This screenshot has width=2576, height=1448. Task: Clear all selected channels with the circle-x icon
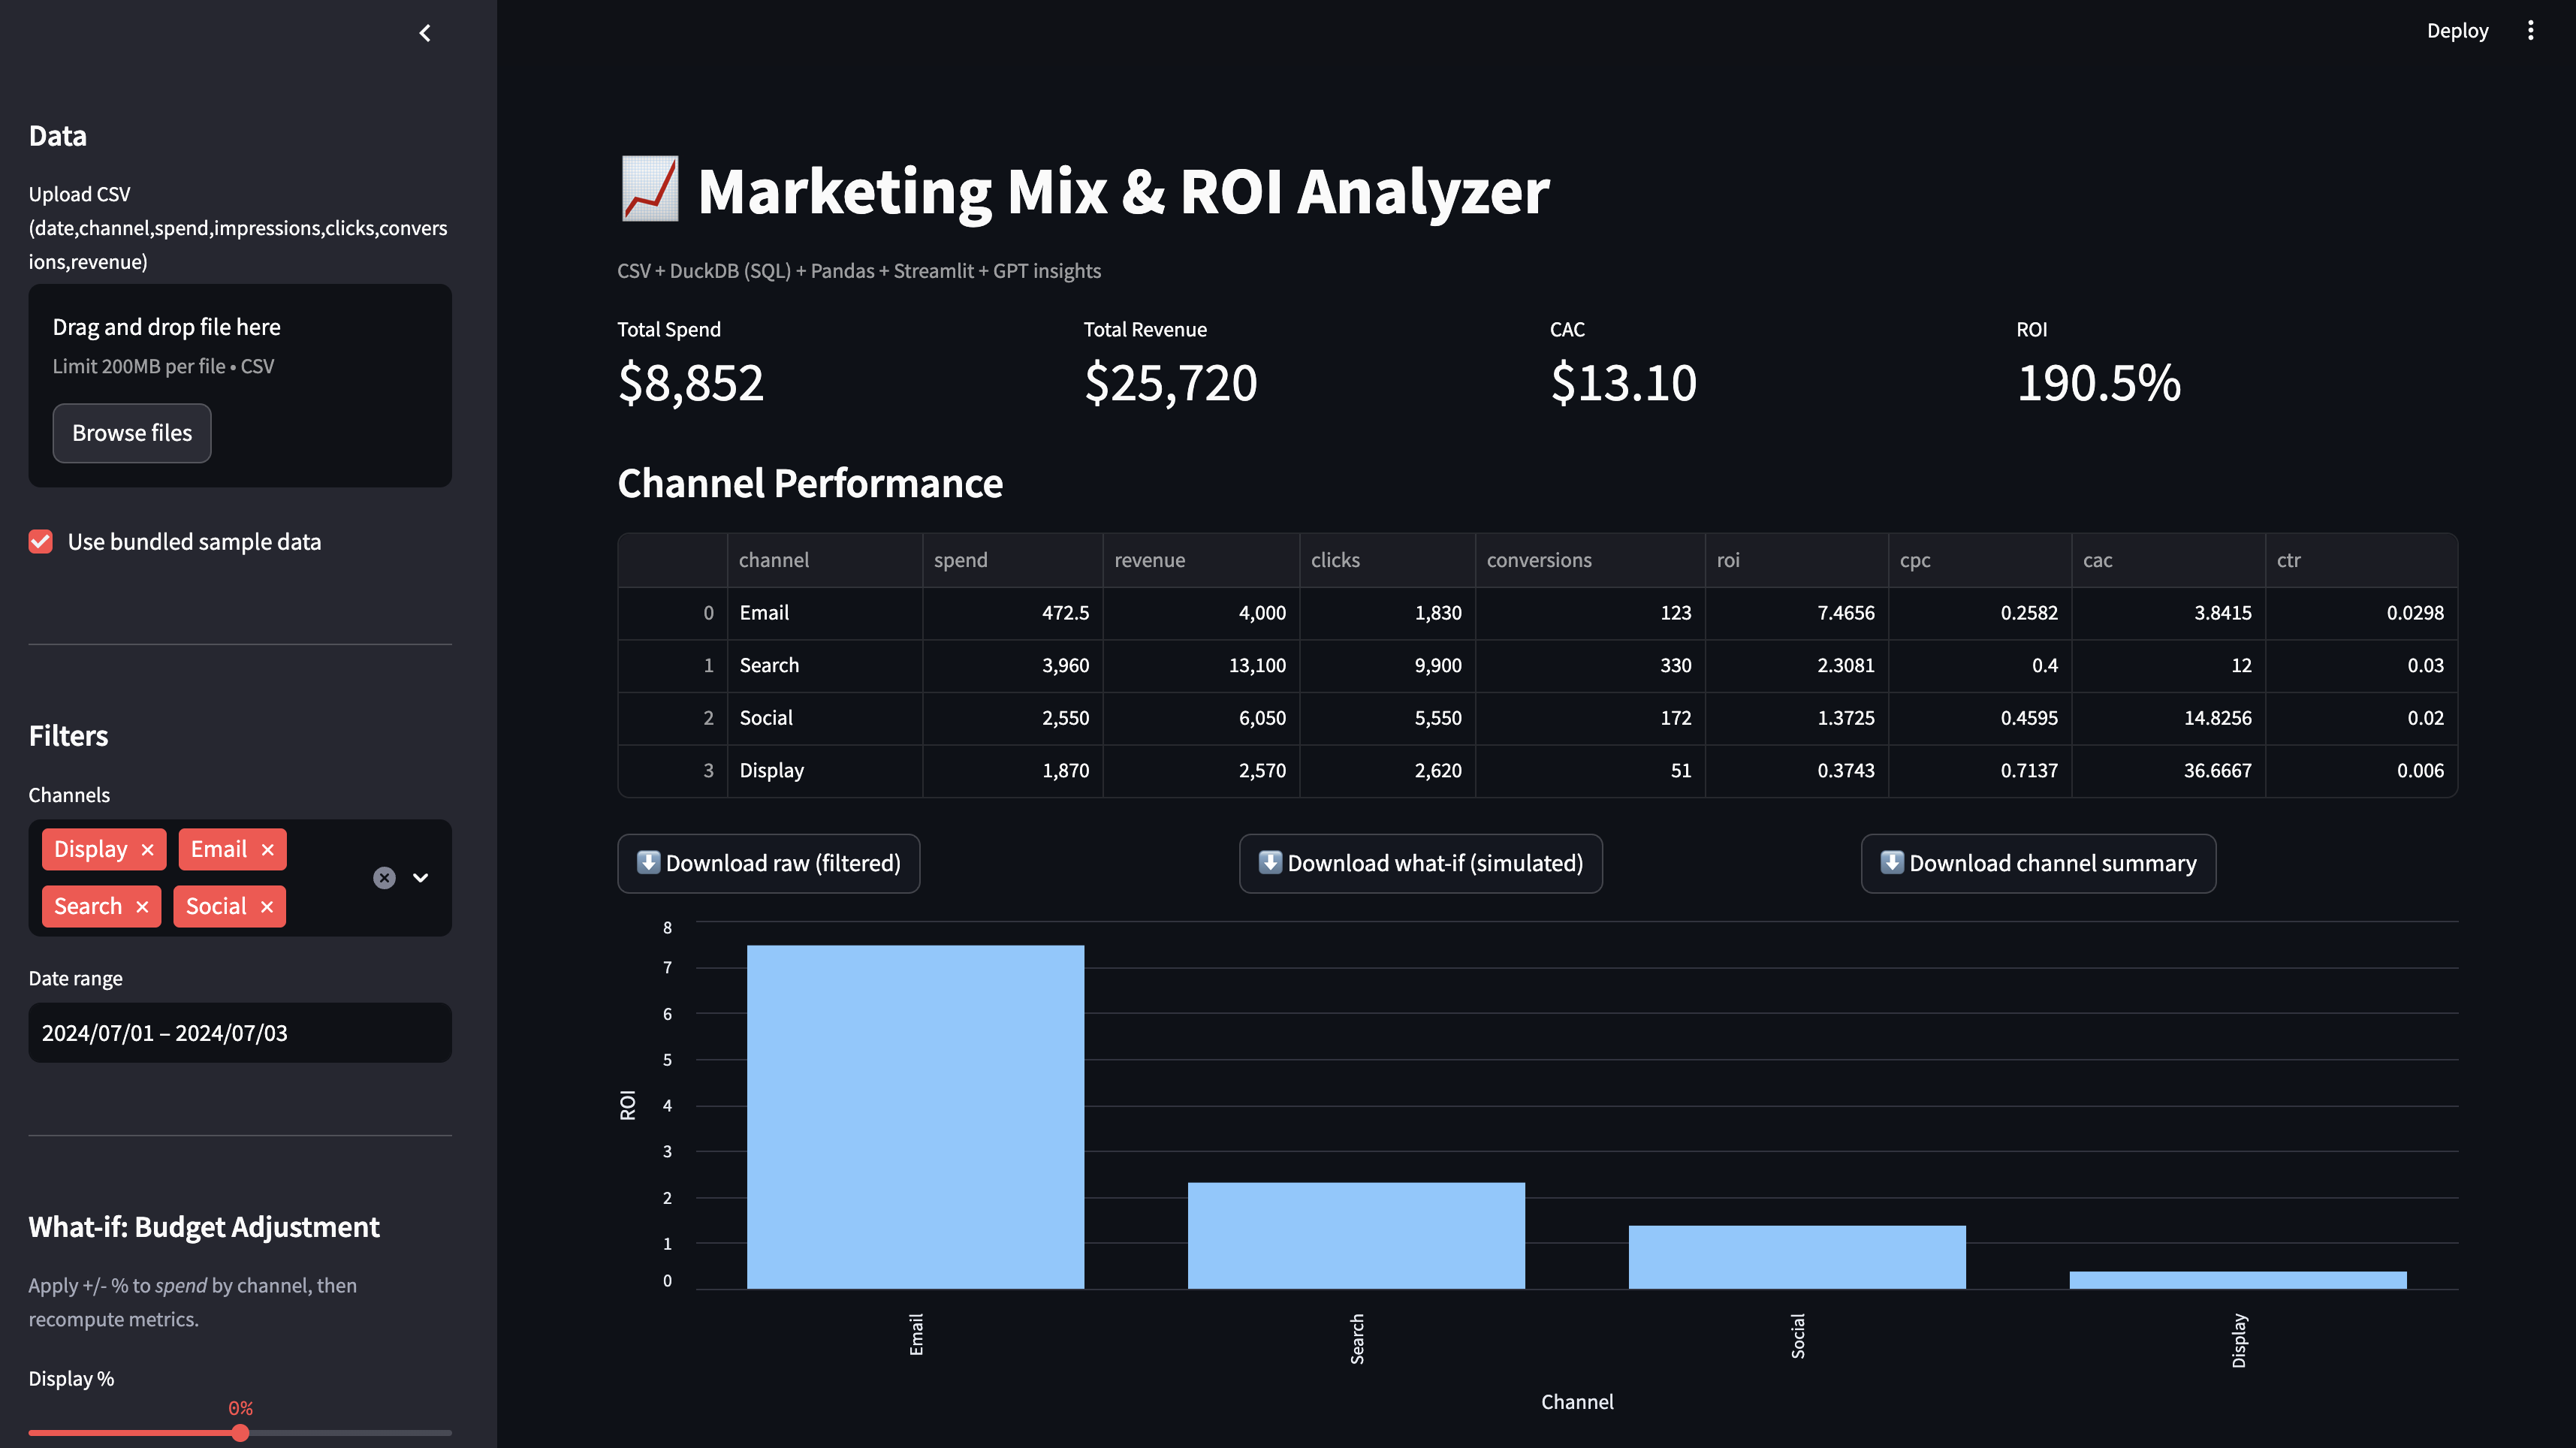click(x=384, y=878)
